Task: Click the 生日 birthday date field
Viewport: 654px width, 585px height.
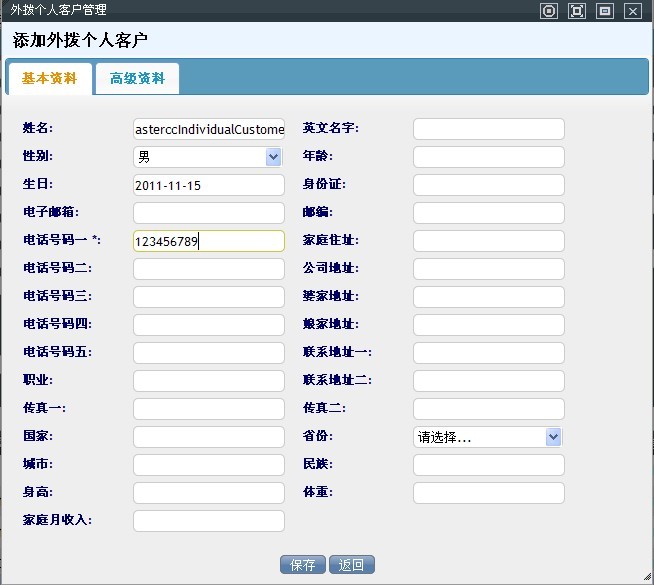Action: (x=208, y=185)
